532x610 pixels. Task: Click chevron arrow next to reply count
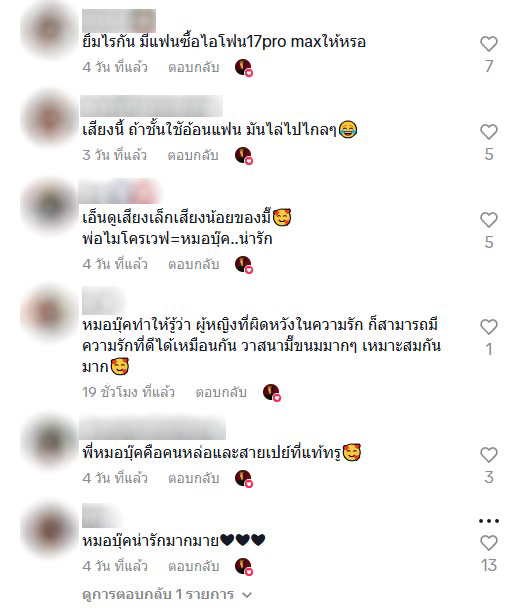[x=247, y=595]
